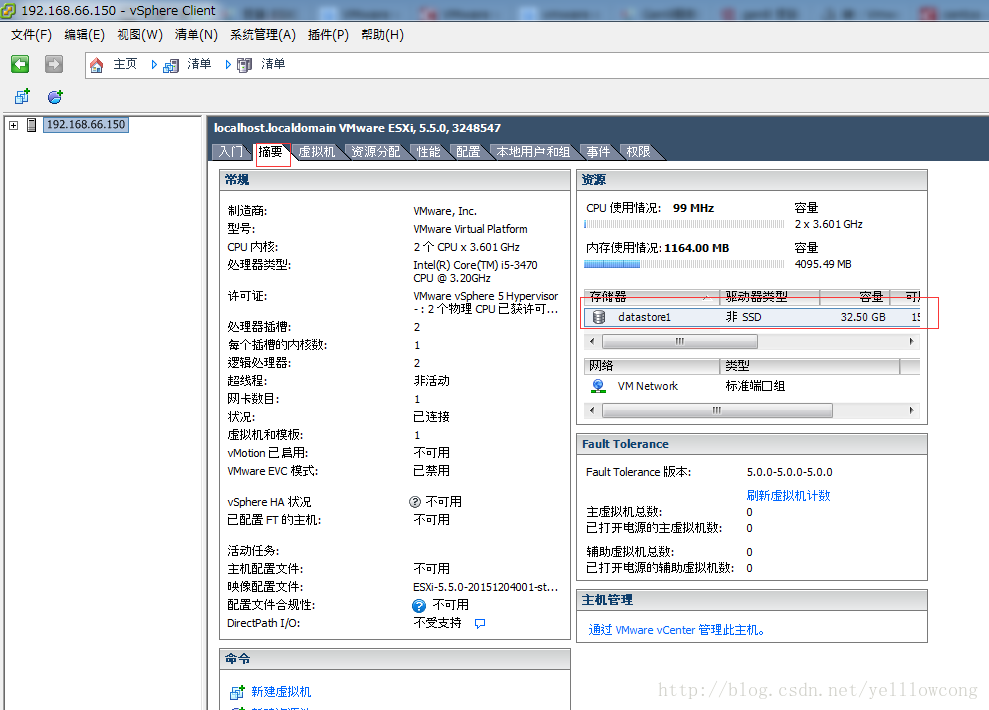Switch to the 本地用户和组 tab
Viewport: 989px width, 710px height.
[x=533, y=152]
